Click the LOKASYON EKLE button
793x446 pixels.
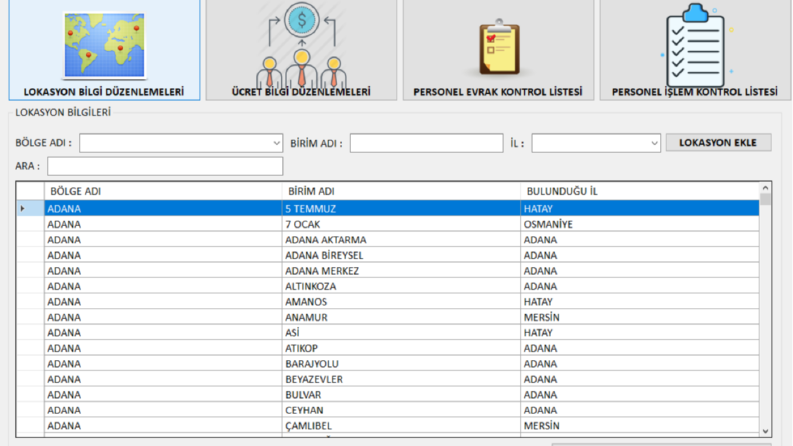click(718, 143)
